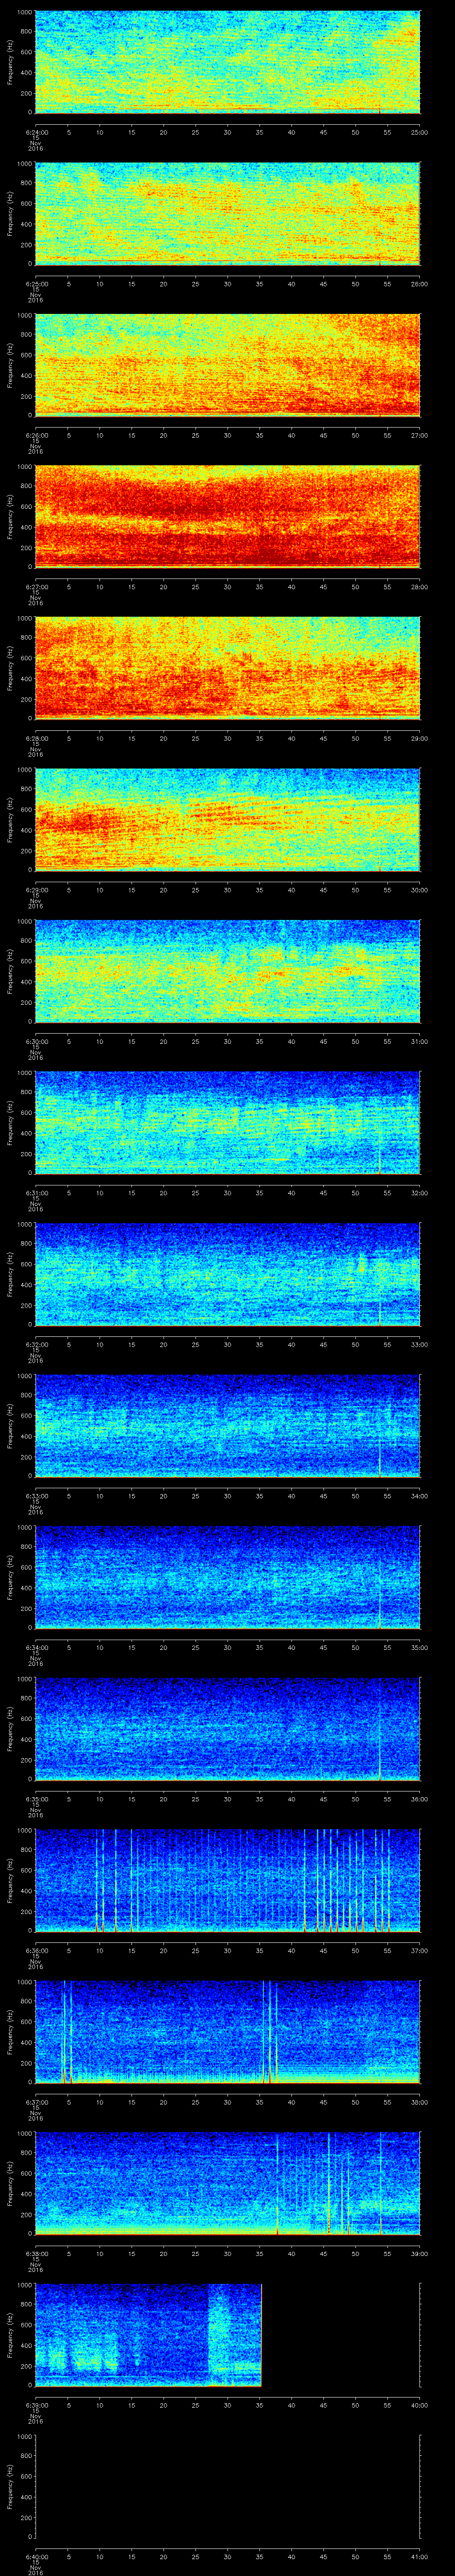This screenshot has width=455, height=2576.
Task: Open the intense red spectrogram starting 6:27:00
Action: pyautogui.click(x=227, y=517)
